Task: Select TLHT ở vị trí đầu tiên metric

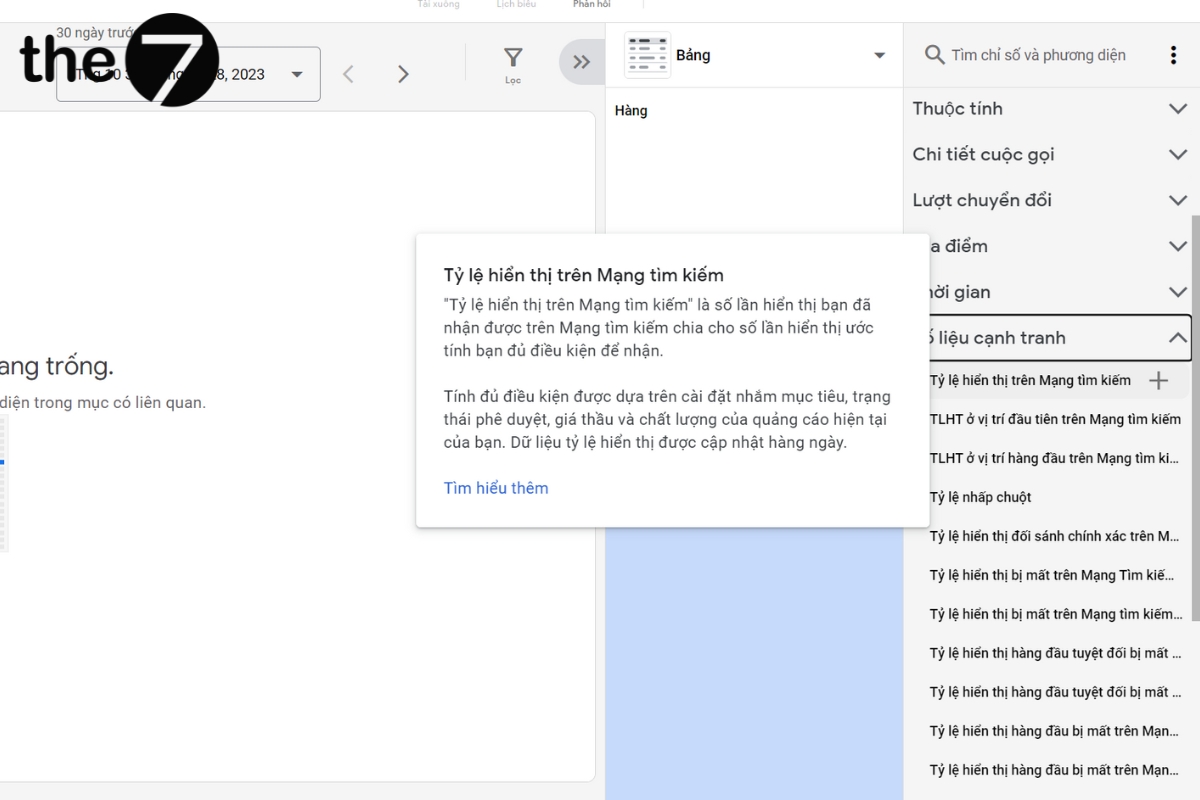Action: tap(1054, 419)
